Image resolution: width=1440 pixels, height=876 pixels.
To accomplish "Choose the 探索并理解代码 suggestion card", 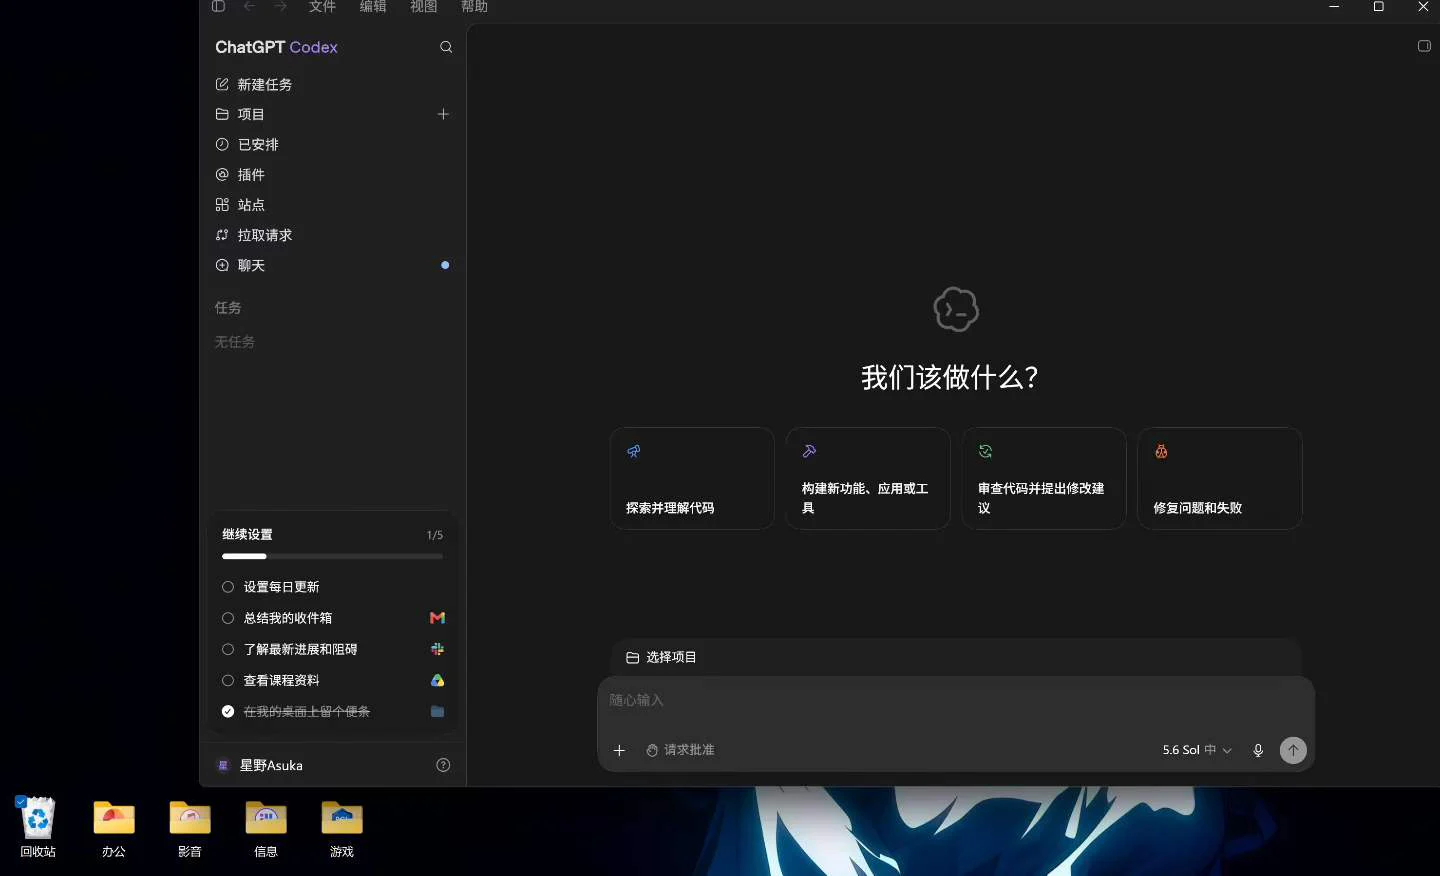I will pyautogui.click(x=692, y=478).
